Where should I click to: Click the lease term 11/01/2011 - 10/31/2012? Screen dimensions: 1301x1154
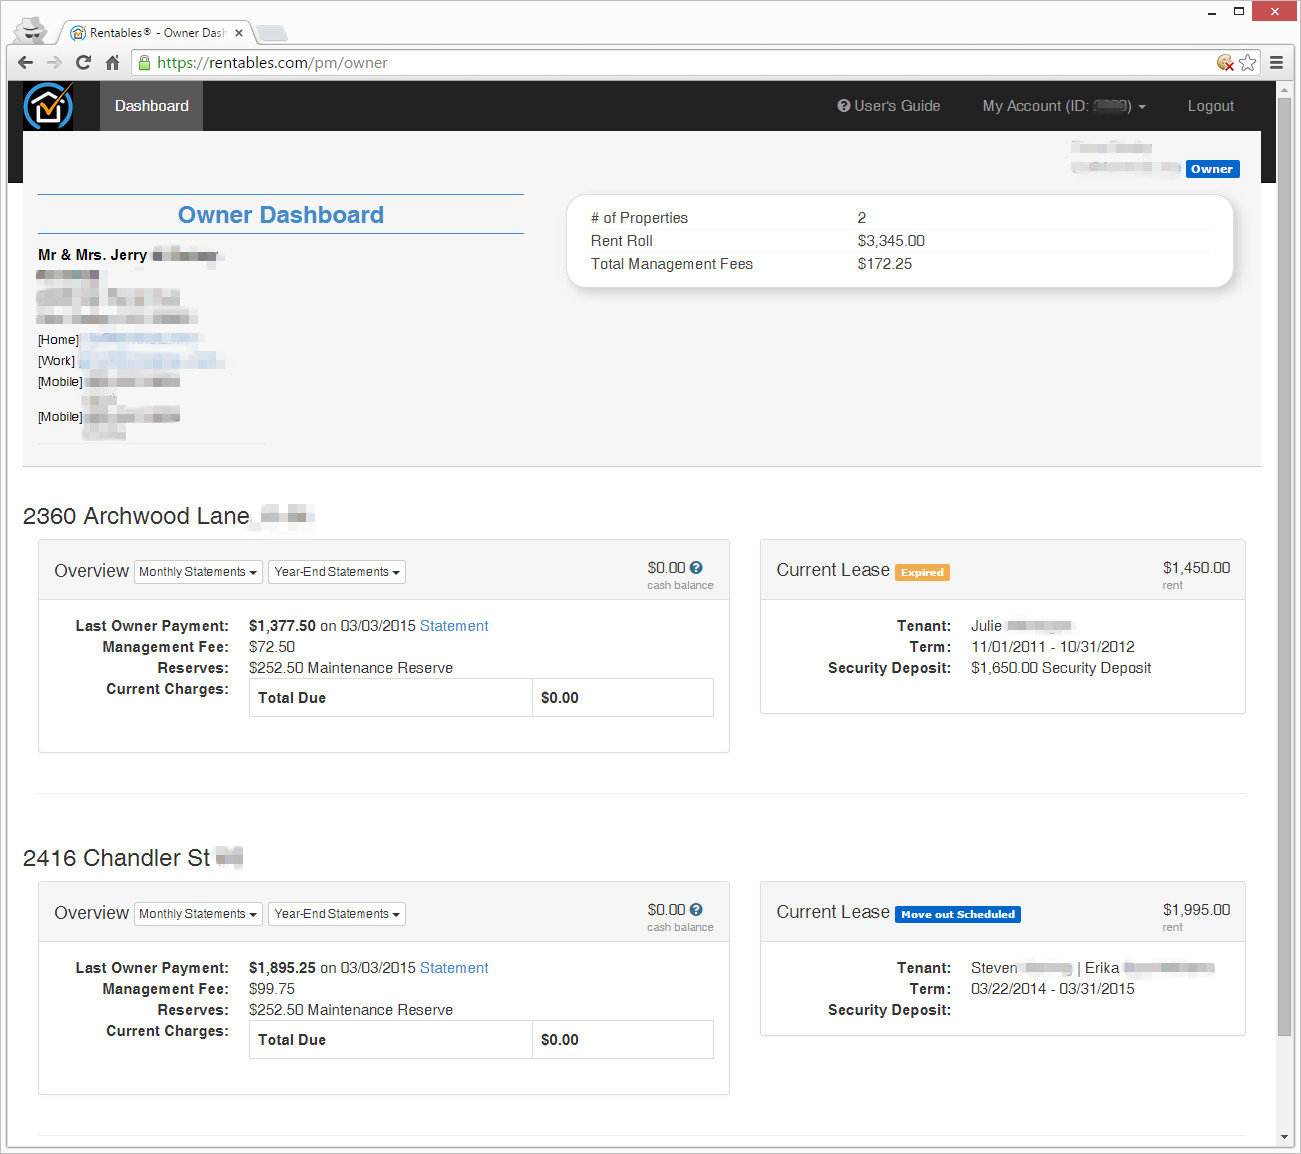tap(1053, 647)
